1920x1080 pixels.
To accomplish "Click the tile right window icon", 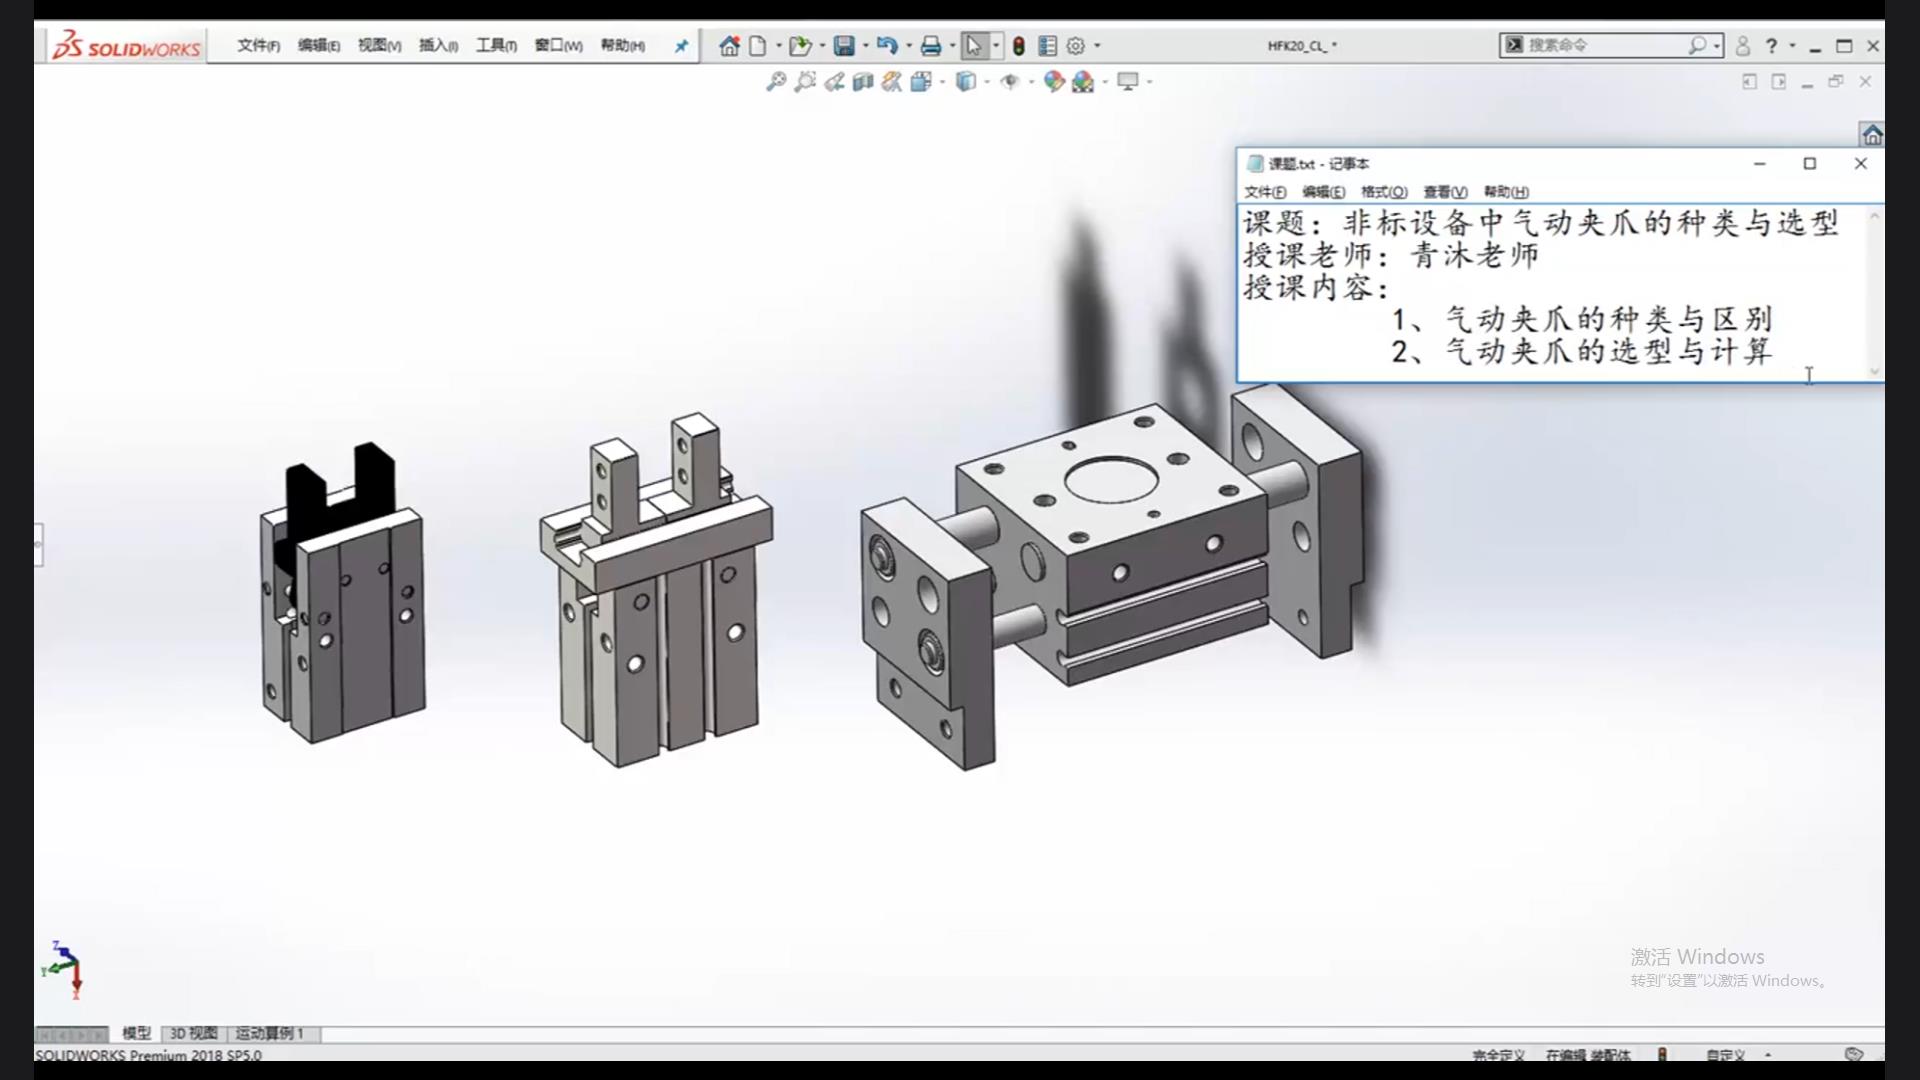I will point(1778,82).
